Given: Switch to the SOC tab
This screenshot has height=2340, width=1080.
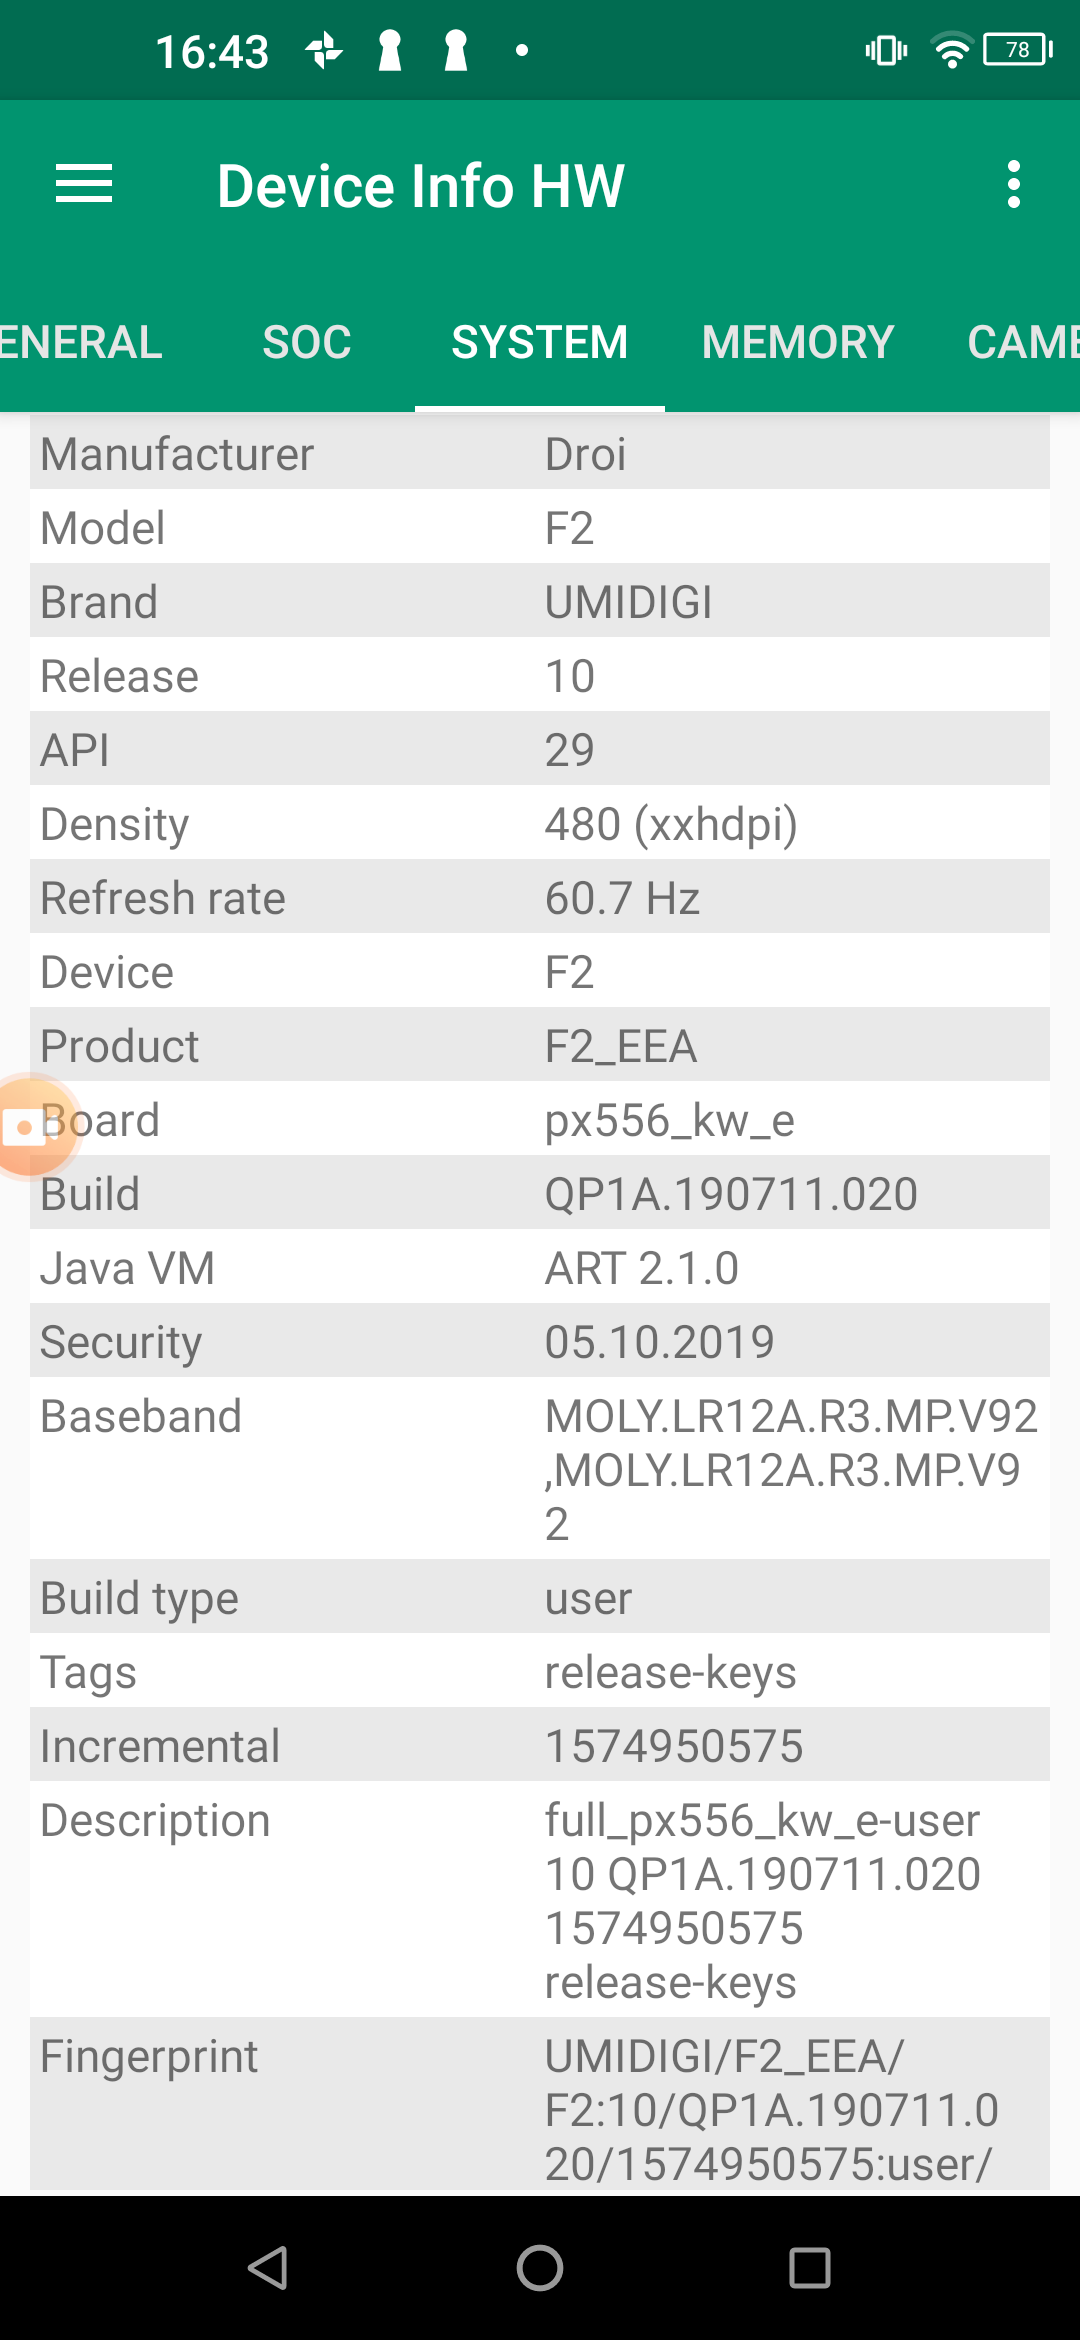Looking at the screenshot, I should tap(307, 343).
